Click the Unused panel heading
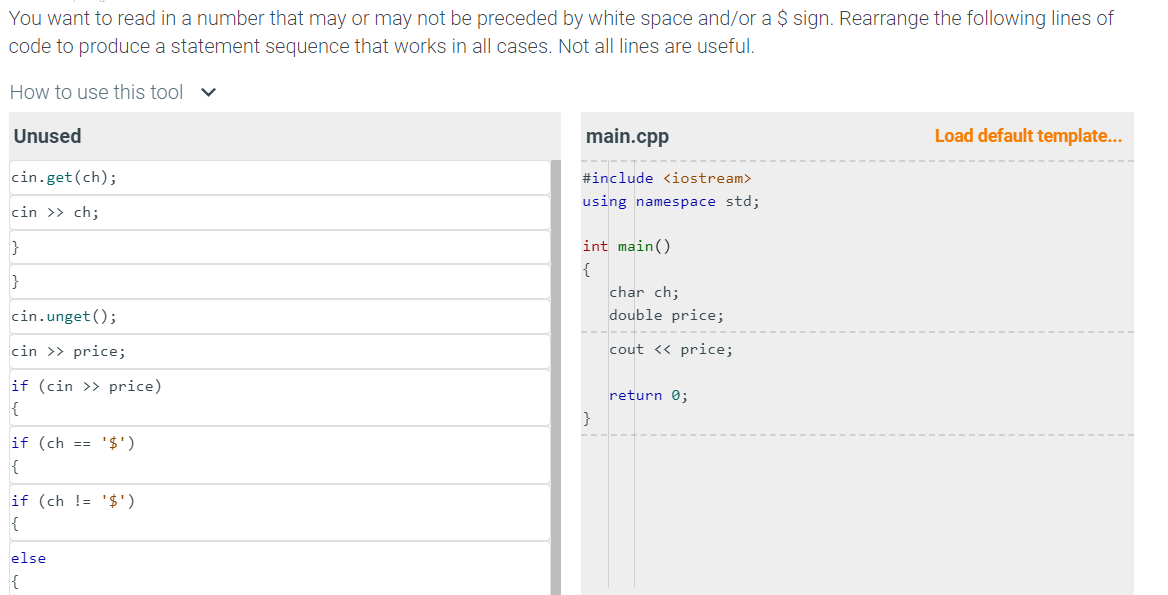1168x595 pixels. (48, 136)
